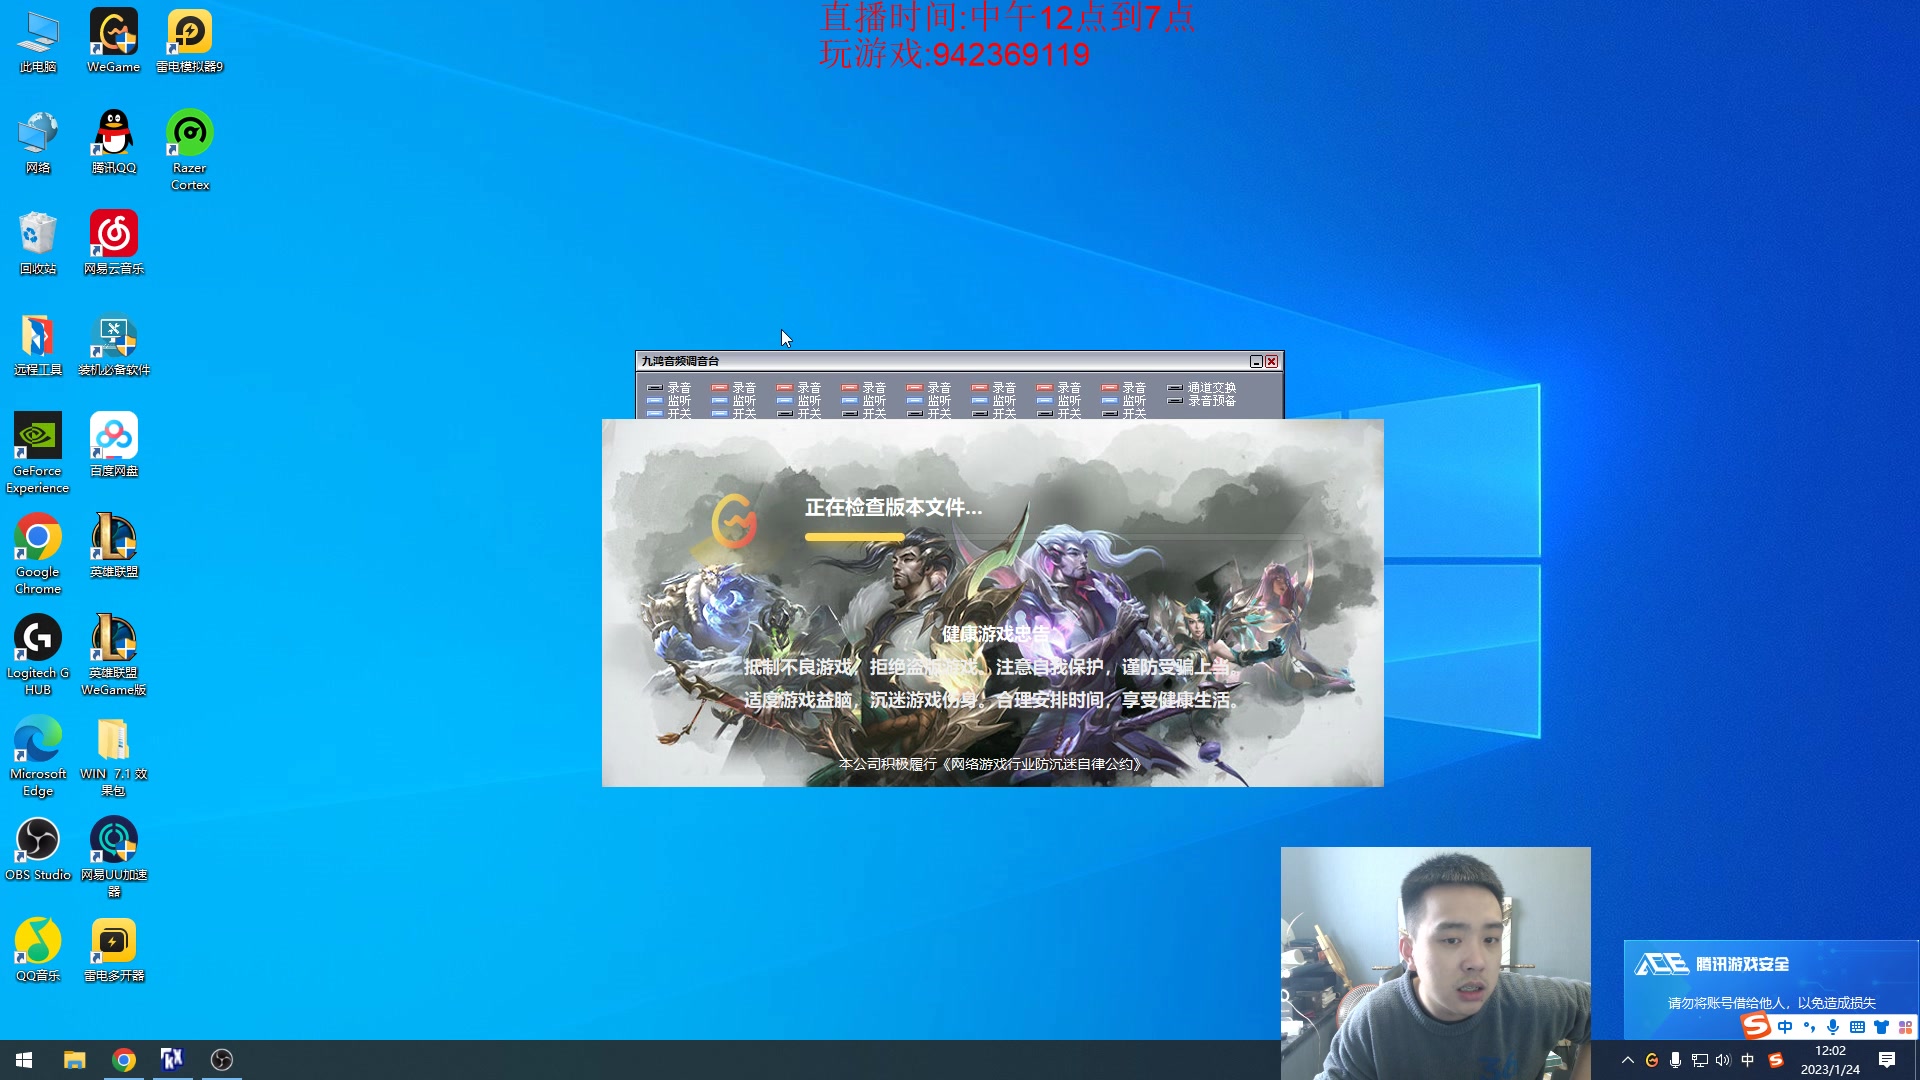Open taskbar volume speaker control
Screen dimensions: 1920x1080
(x=1722, y=1060)
